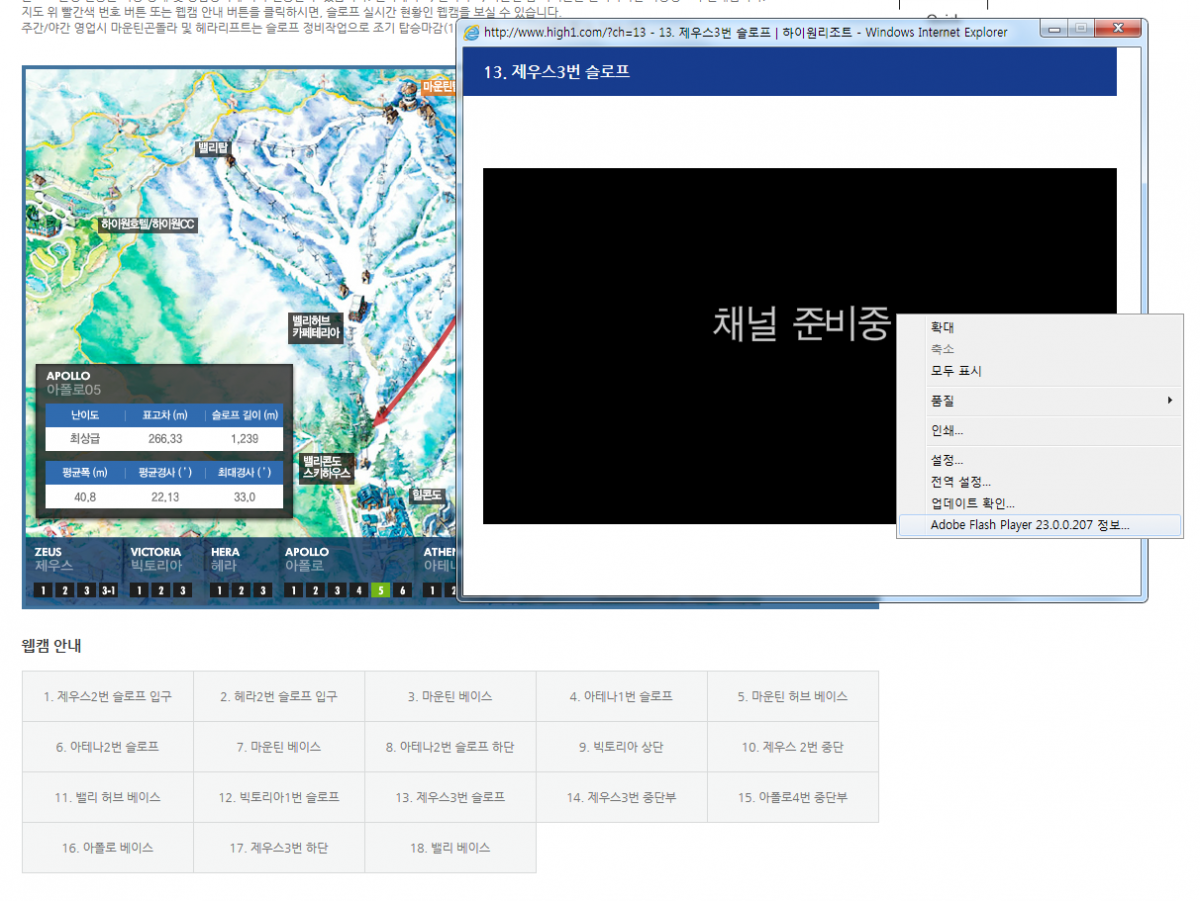Screen dimensions: 1200x901
Task: Choose 업데이트 확인... in context menu
Action: (x=1040, y=504)
